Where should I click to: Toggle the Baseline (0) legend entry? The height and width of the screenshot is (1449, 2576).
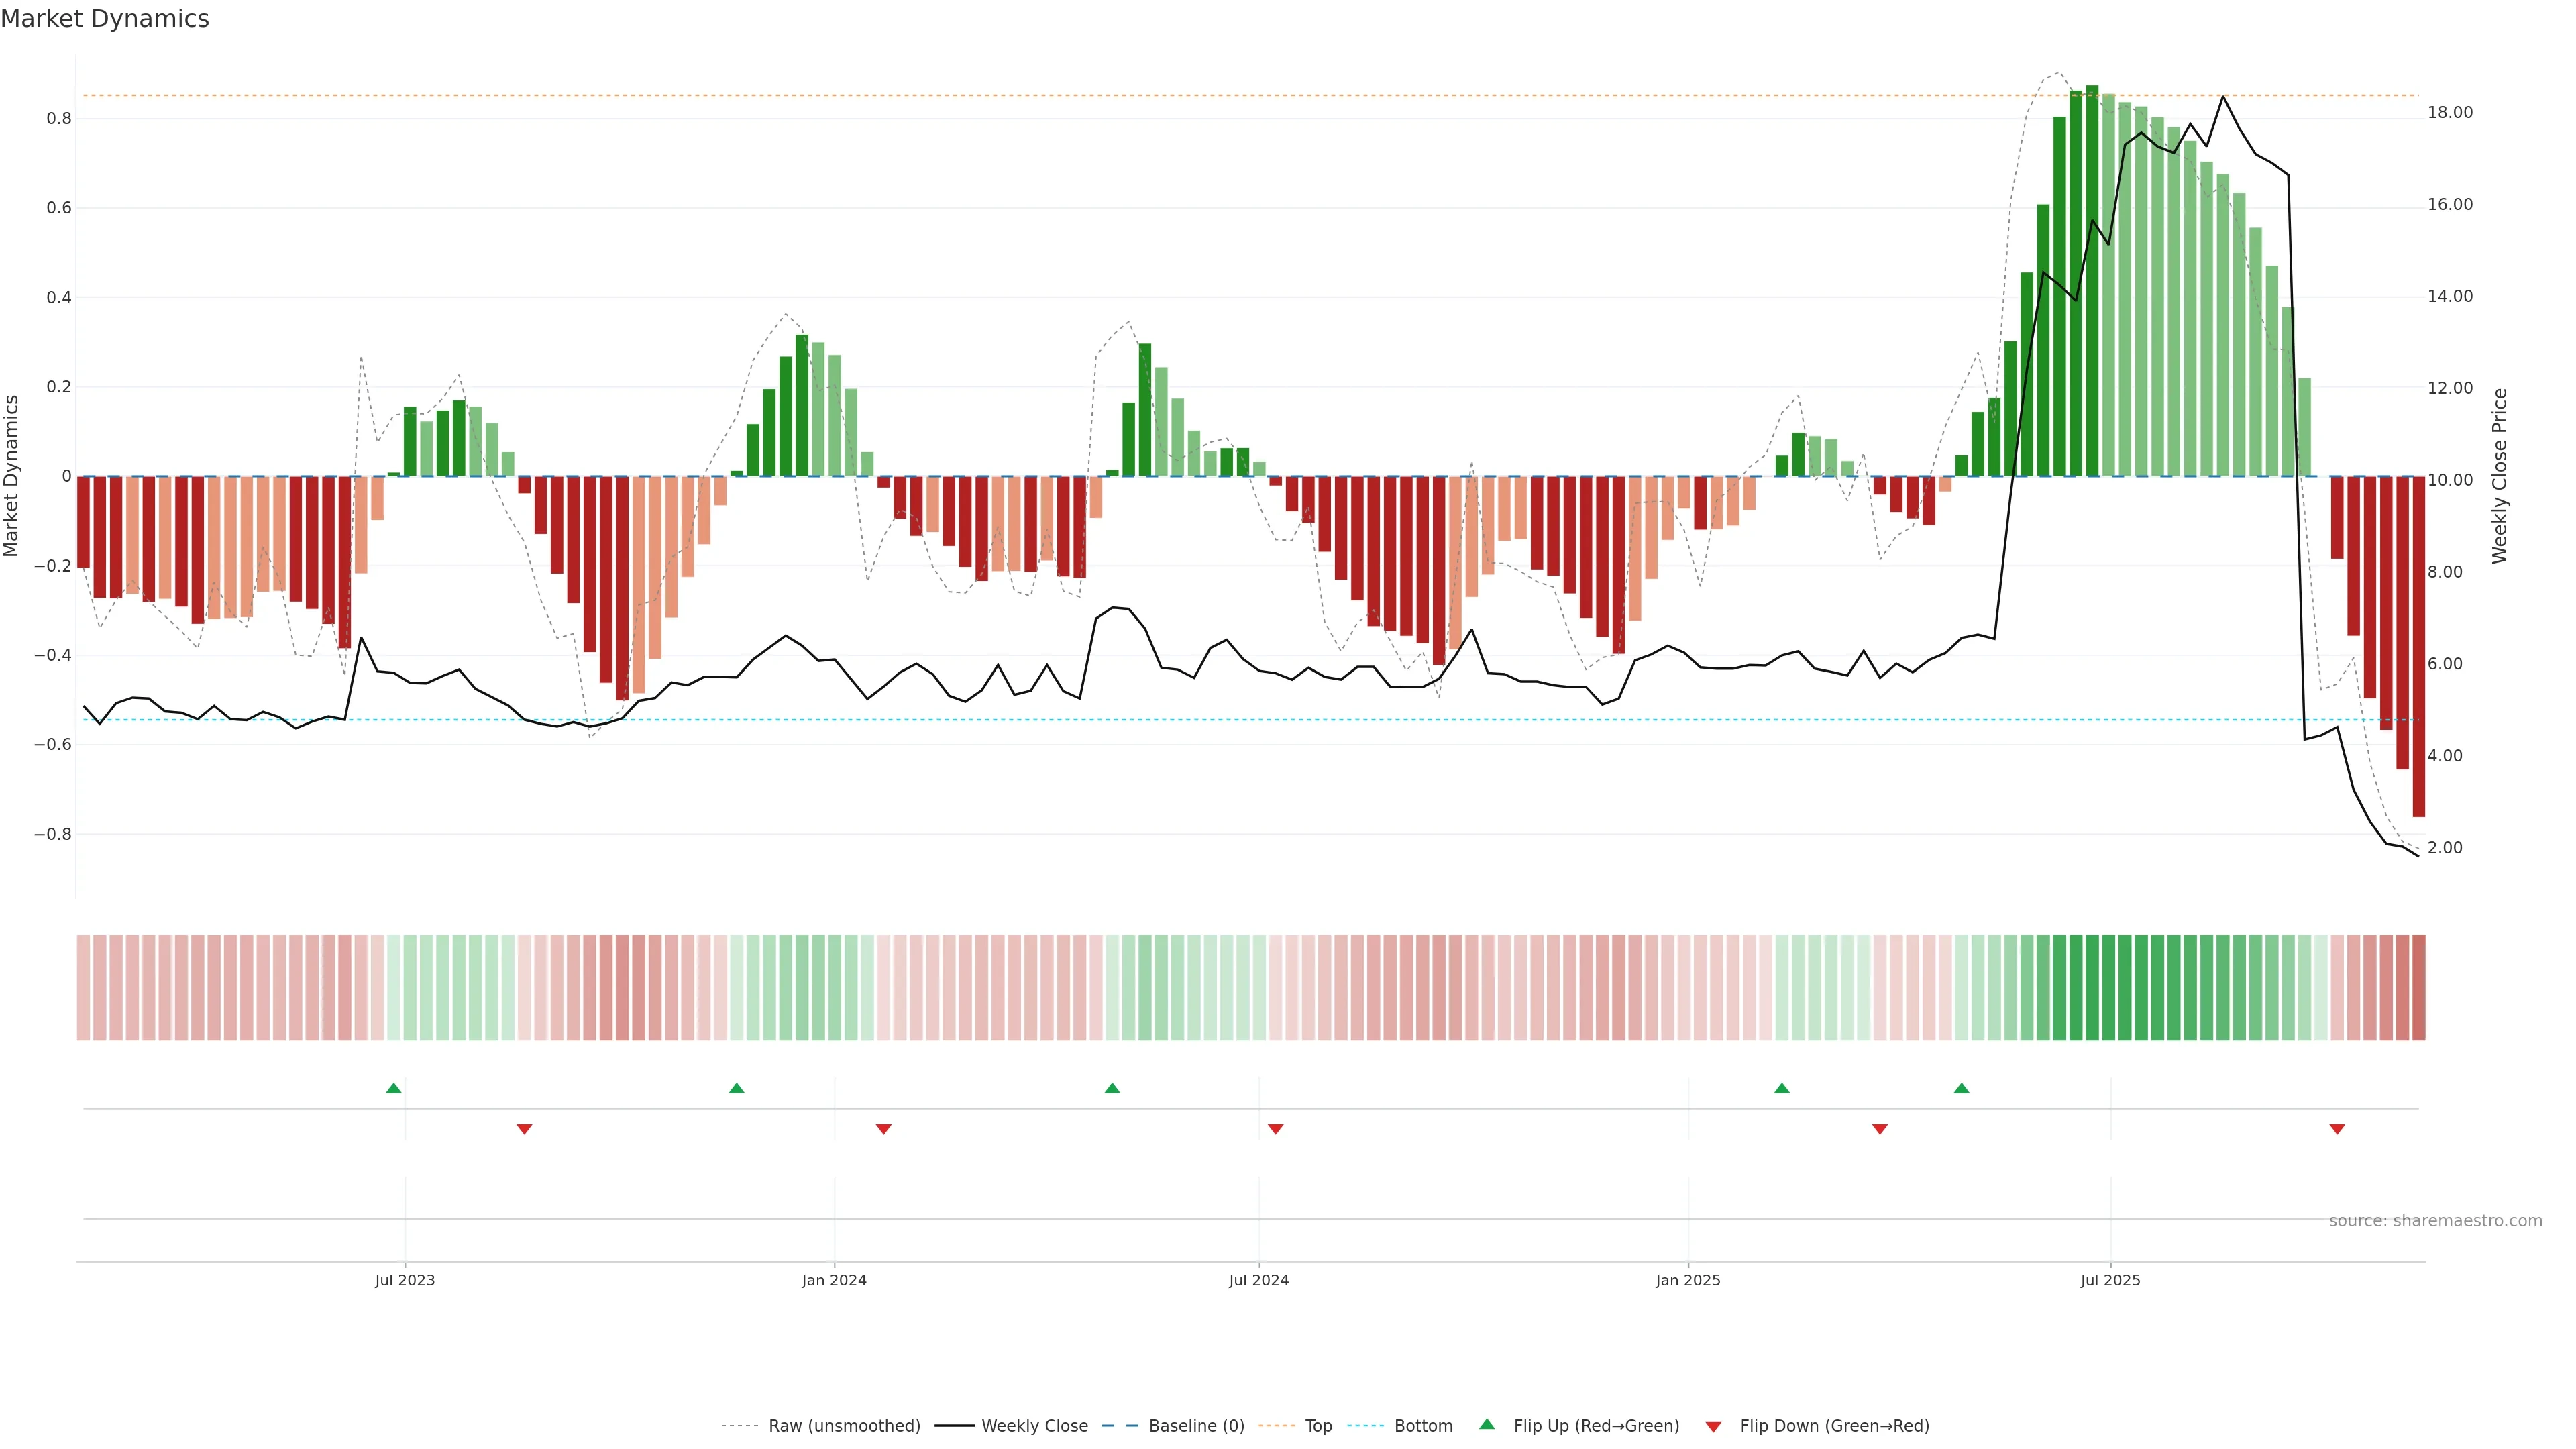[x=1196, y=1426]
